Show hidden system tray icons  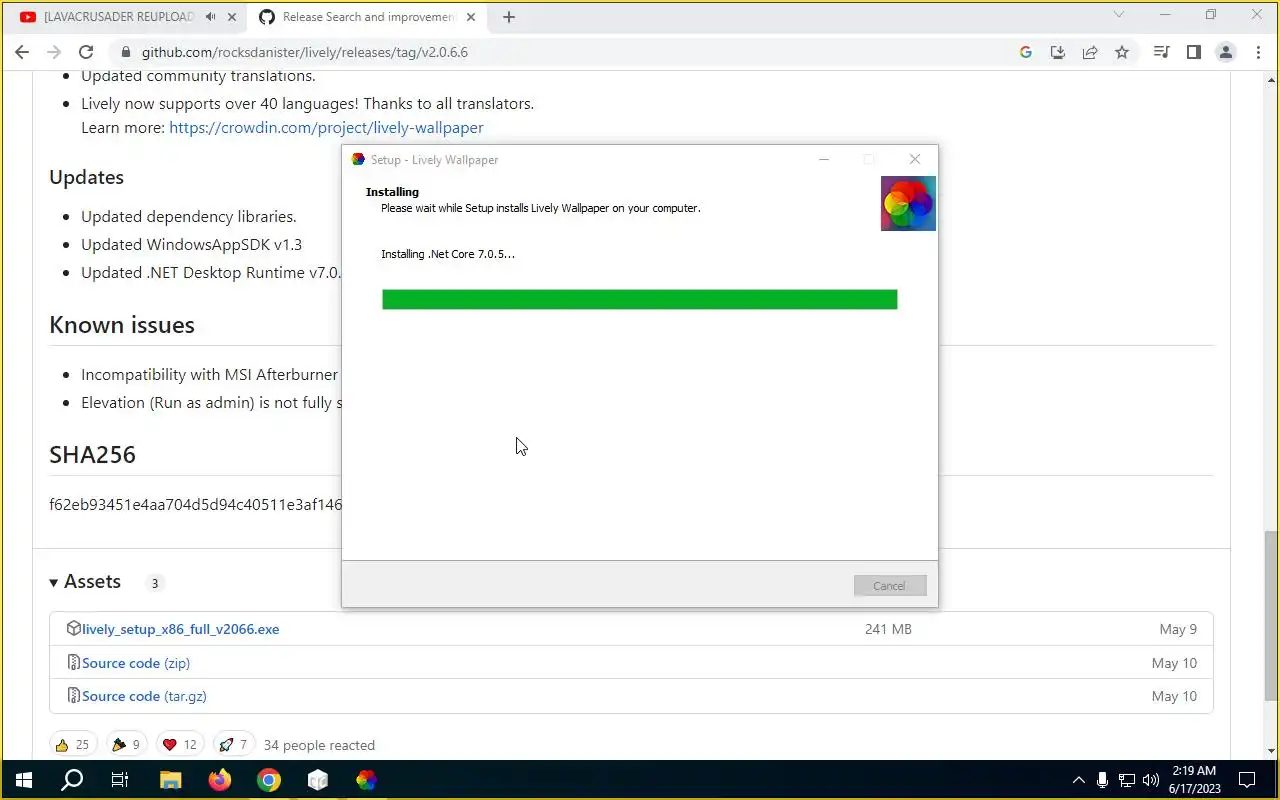coord(1078,780)
